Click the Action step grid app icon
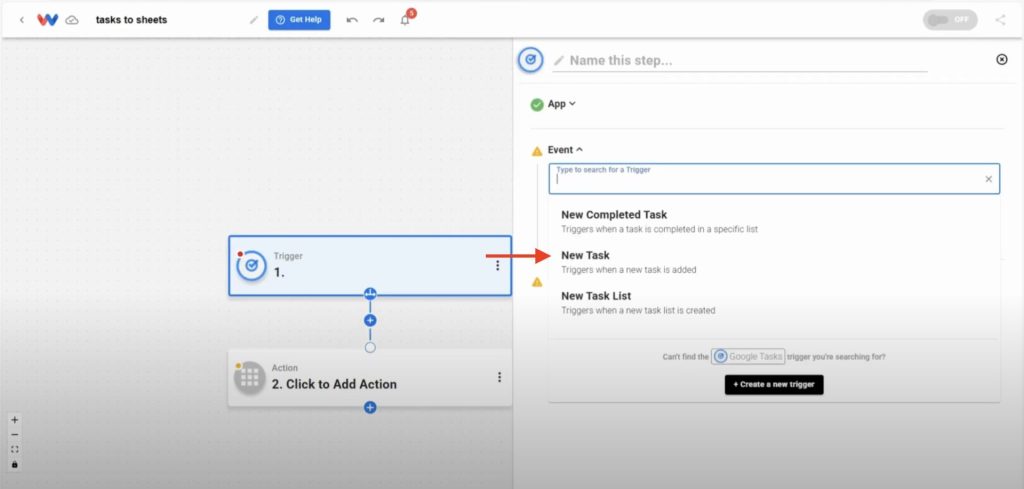Image resolution: width=1024 pixels, height=489 pixels. 250,378
